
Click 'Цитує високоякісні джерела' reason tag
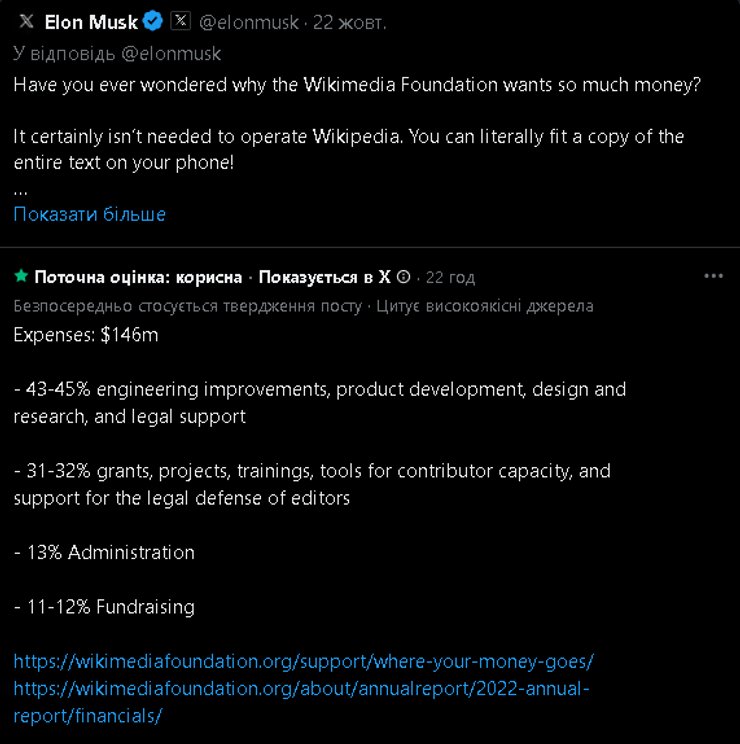(x=484, y=306)
